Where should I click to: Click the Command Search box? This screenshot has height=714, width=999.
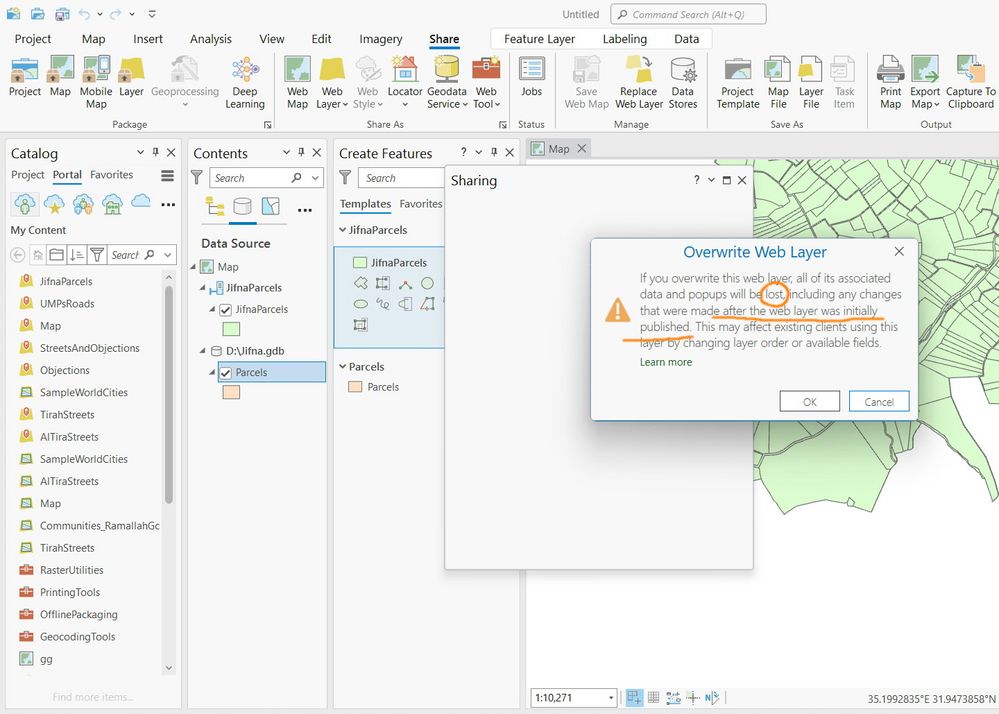pyautogui.click(x=688, y=14)
